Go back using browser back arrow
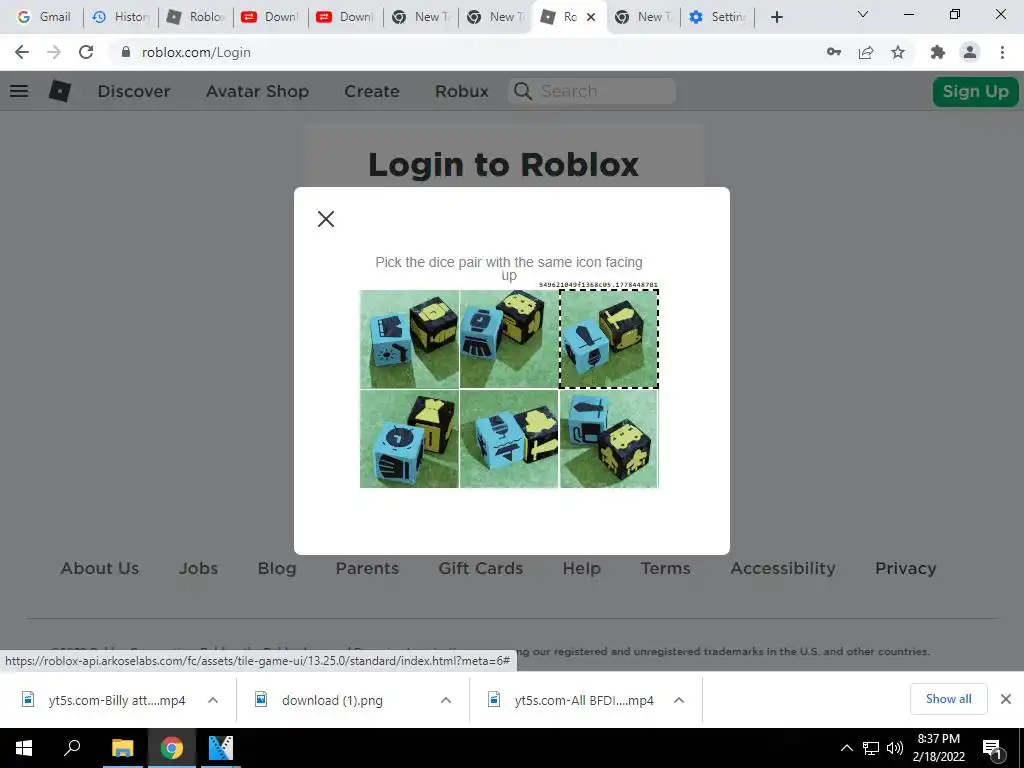This screenshot has height=768, width=1024. click(x=22, y=52)
